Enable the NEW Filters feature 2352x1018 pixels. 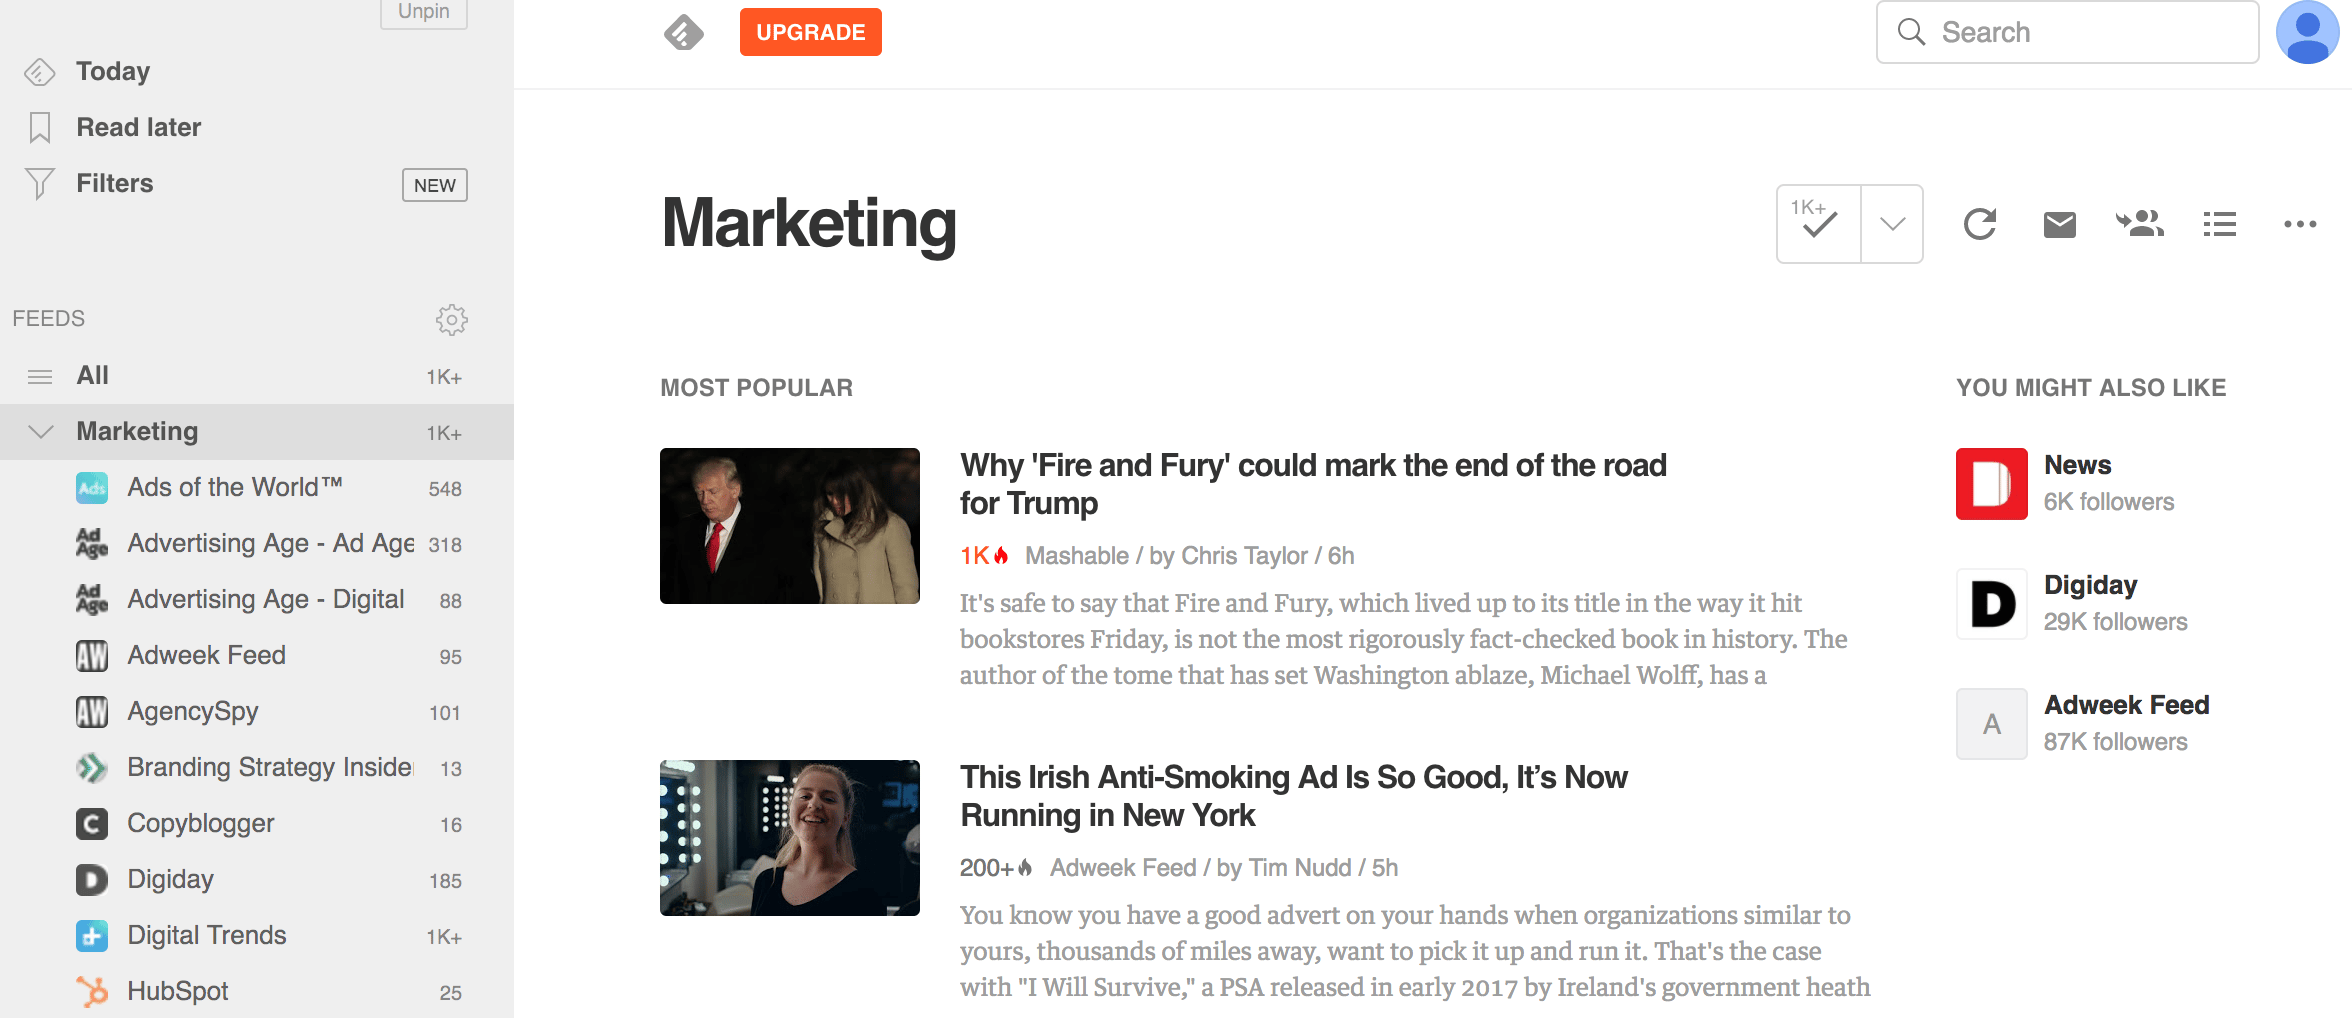coord(434,184)
